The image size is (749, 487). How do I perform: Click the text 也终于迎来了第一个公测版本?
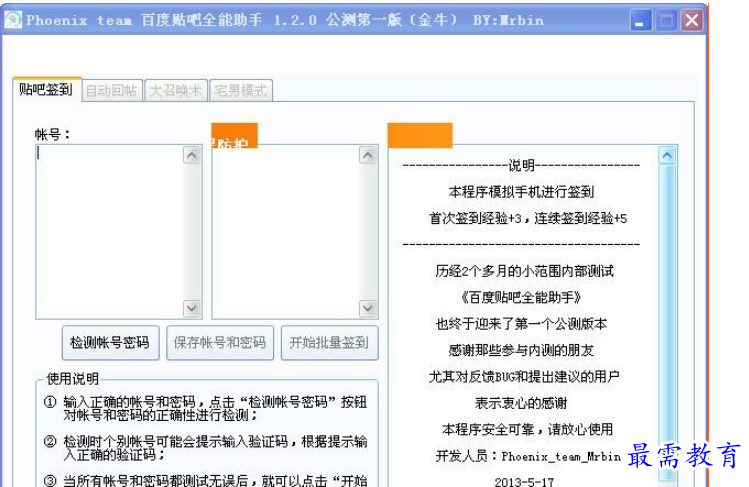(x=521, y=324)
